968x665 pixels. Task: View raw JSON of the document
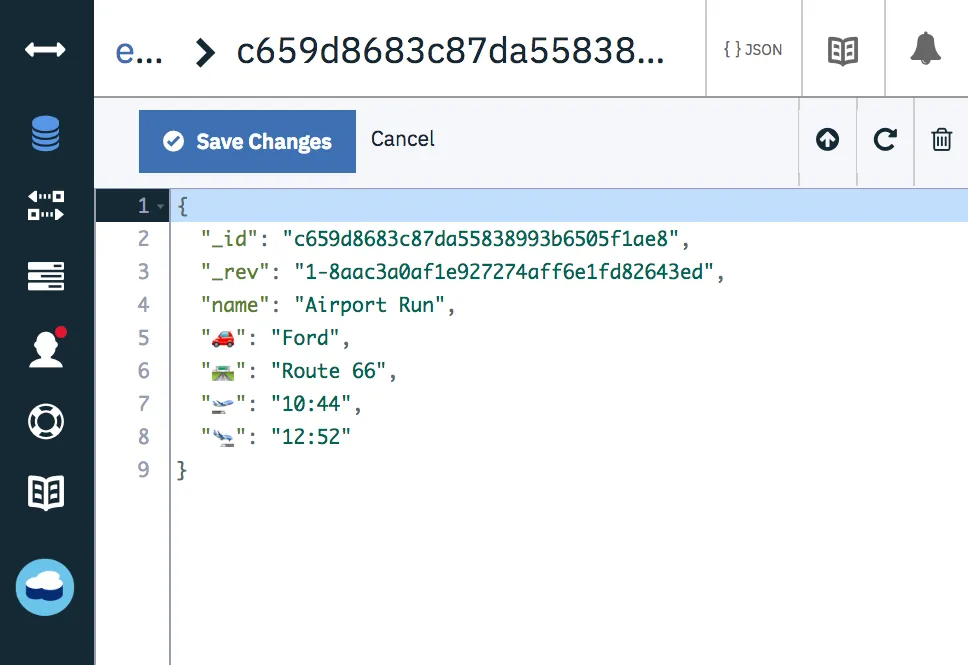point(753,49)
